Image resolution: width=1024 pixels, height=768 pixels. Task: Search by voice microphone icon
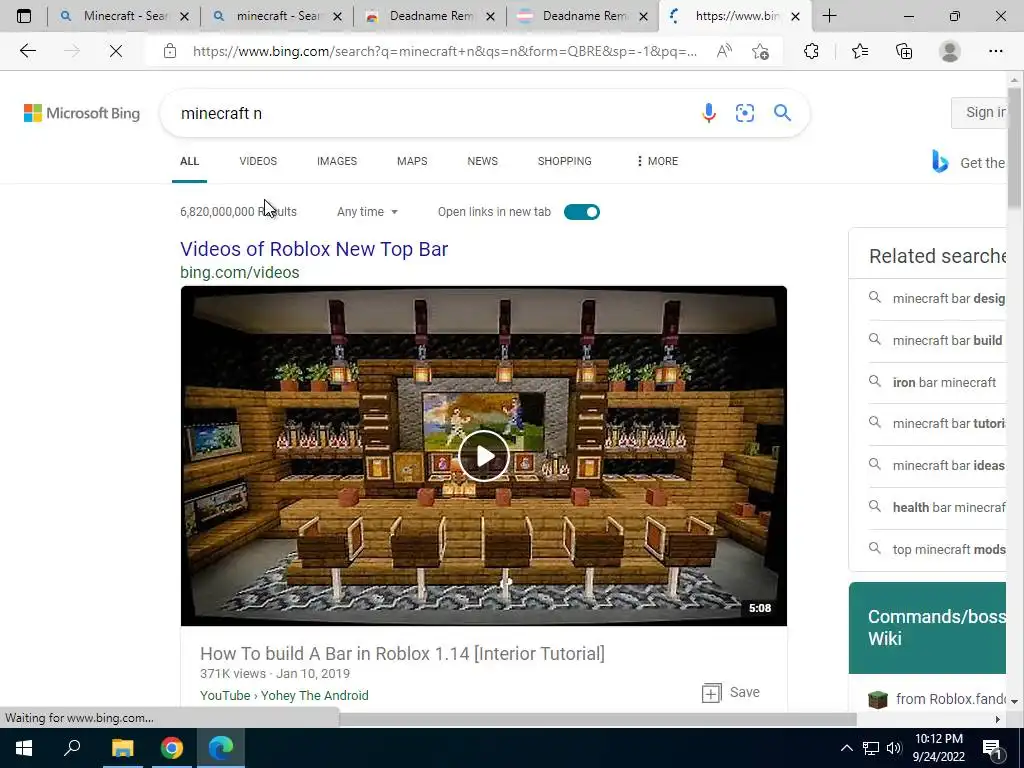pos(709,113)
